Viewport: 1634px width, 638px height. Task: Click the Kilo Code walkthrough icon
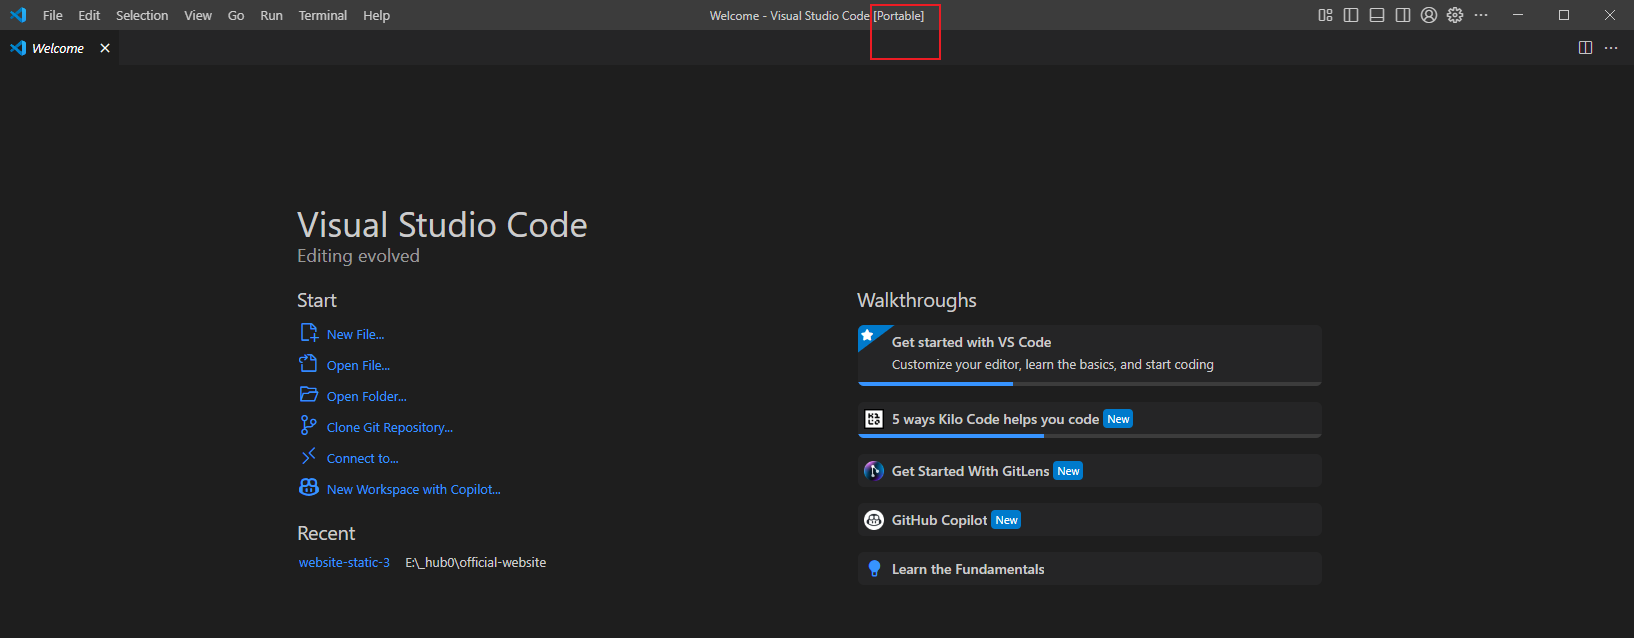click(874, 419)
